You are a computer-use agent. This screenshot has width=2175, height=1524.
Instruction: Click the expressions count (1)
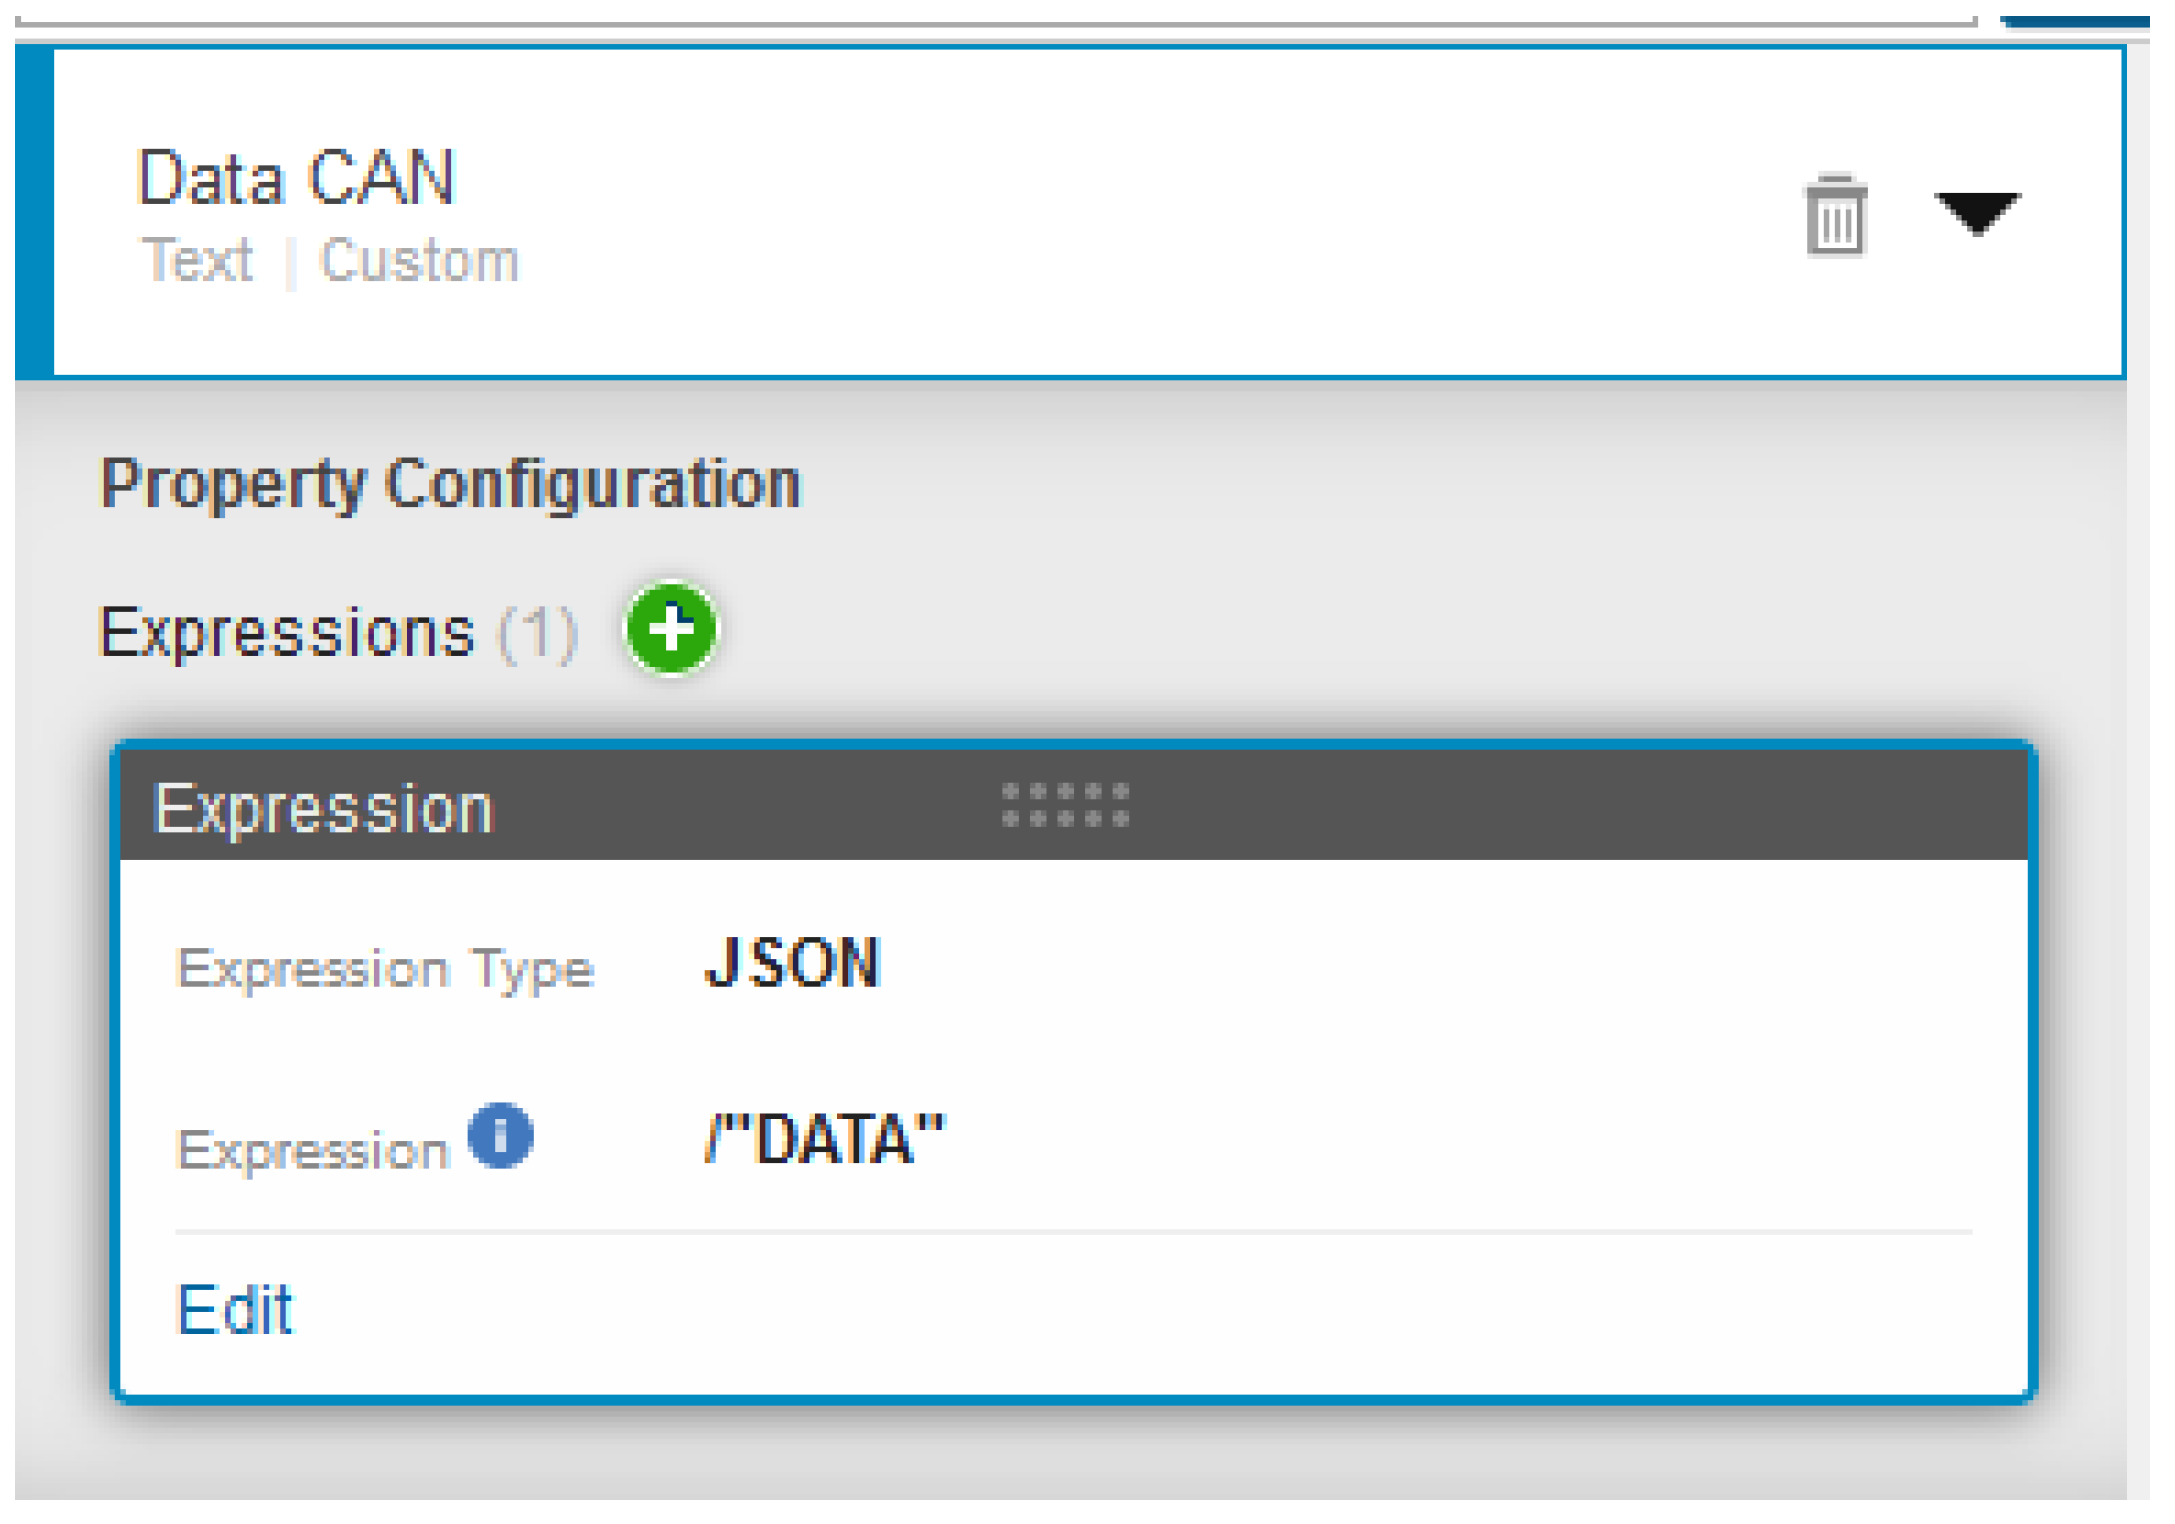(539, 632)
